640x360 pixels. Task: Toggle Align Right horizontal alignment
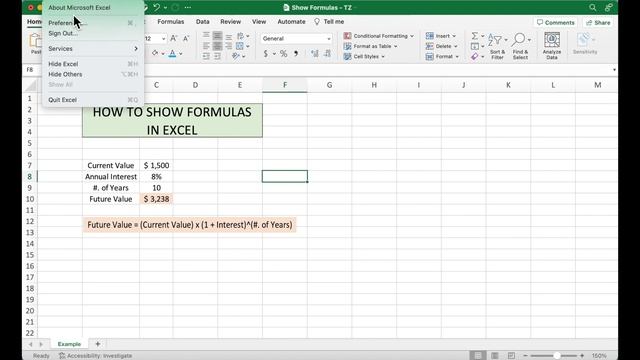229,46
